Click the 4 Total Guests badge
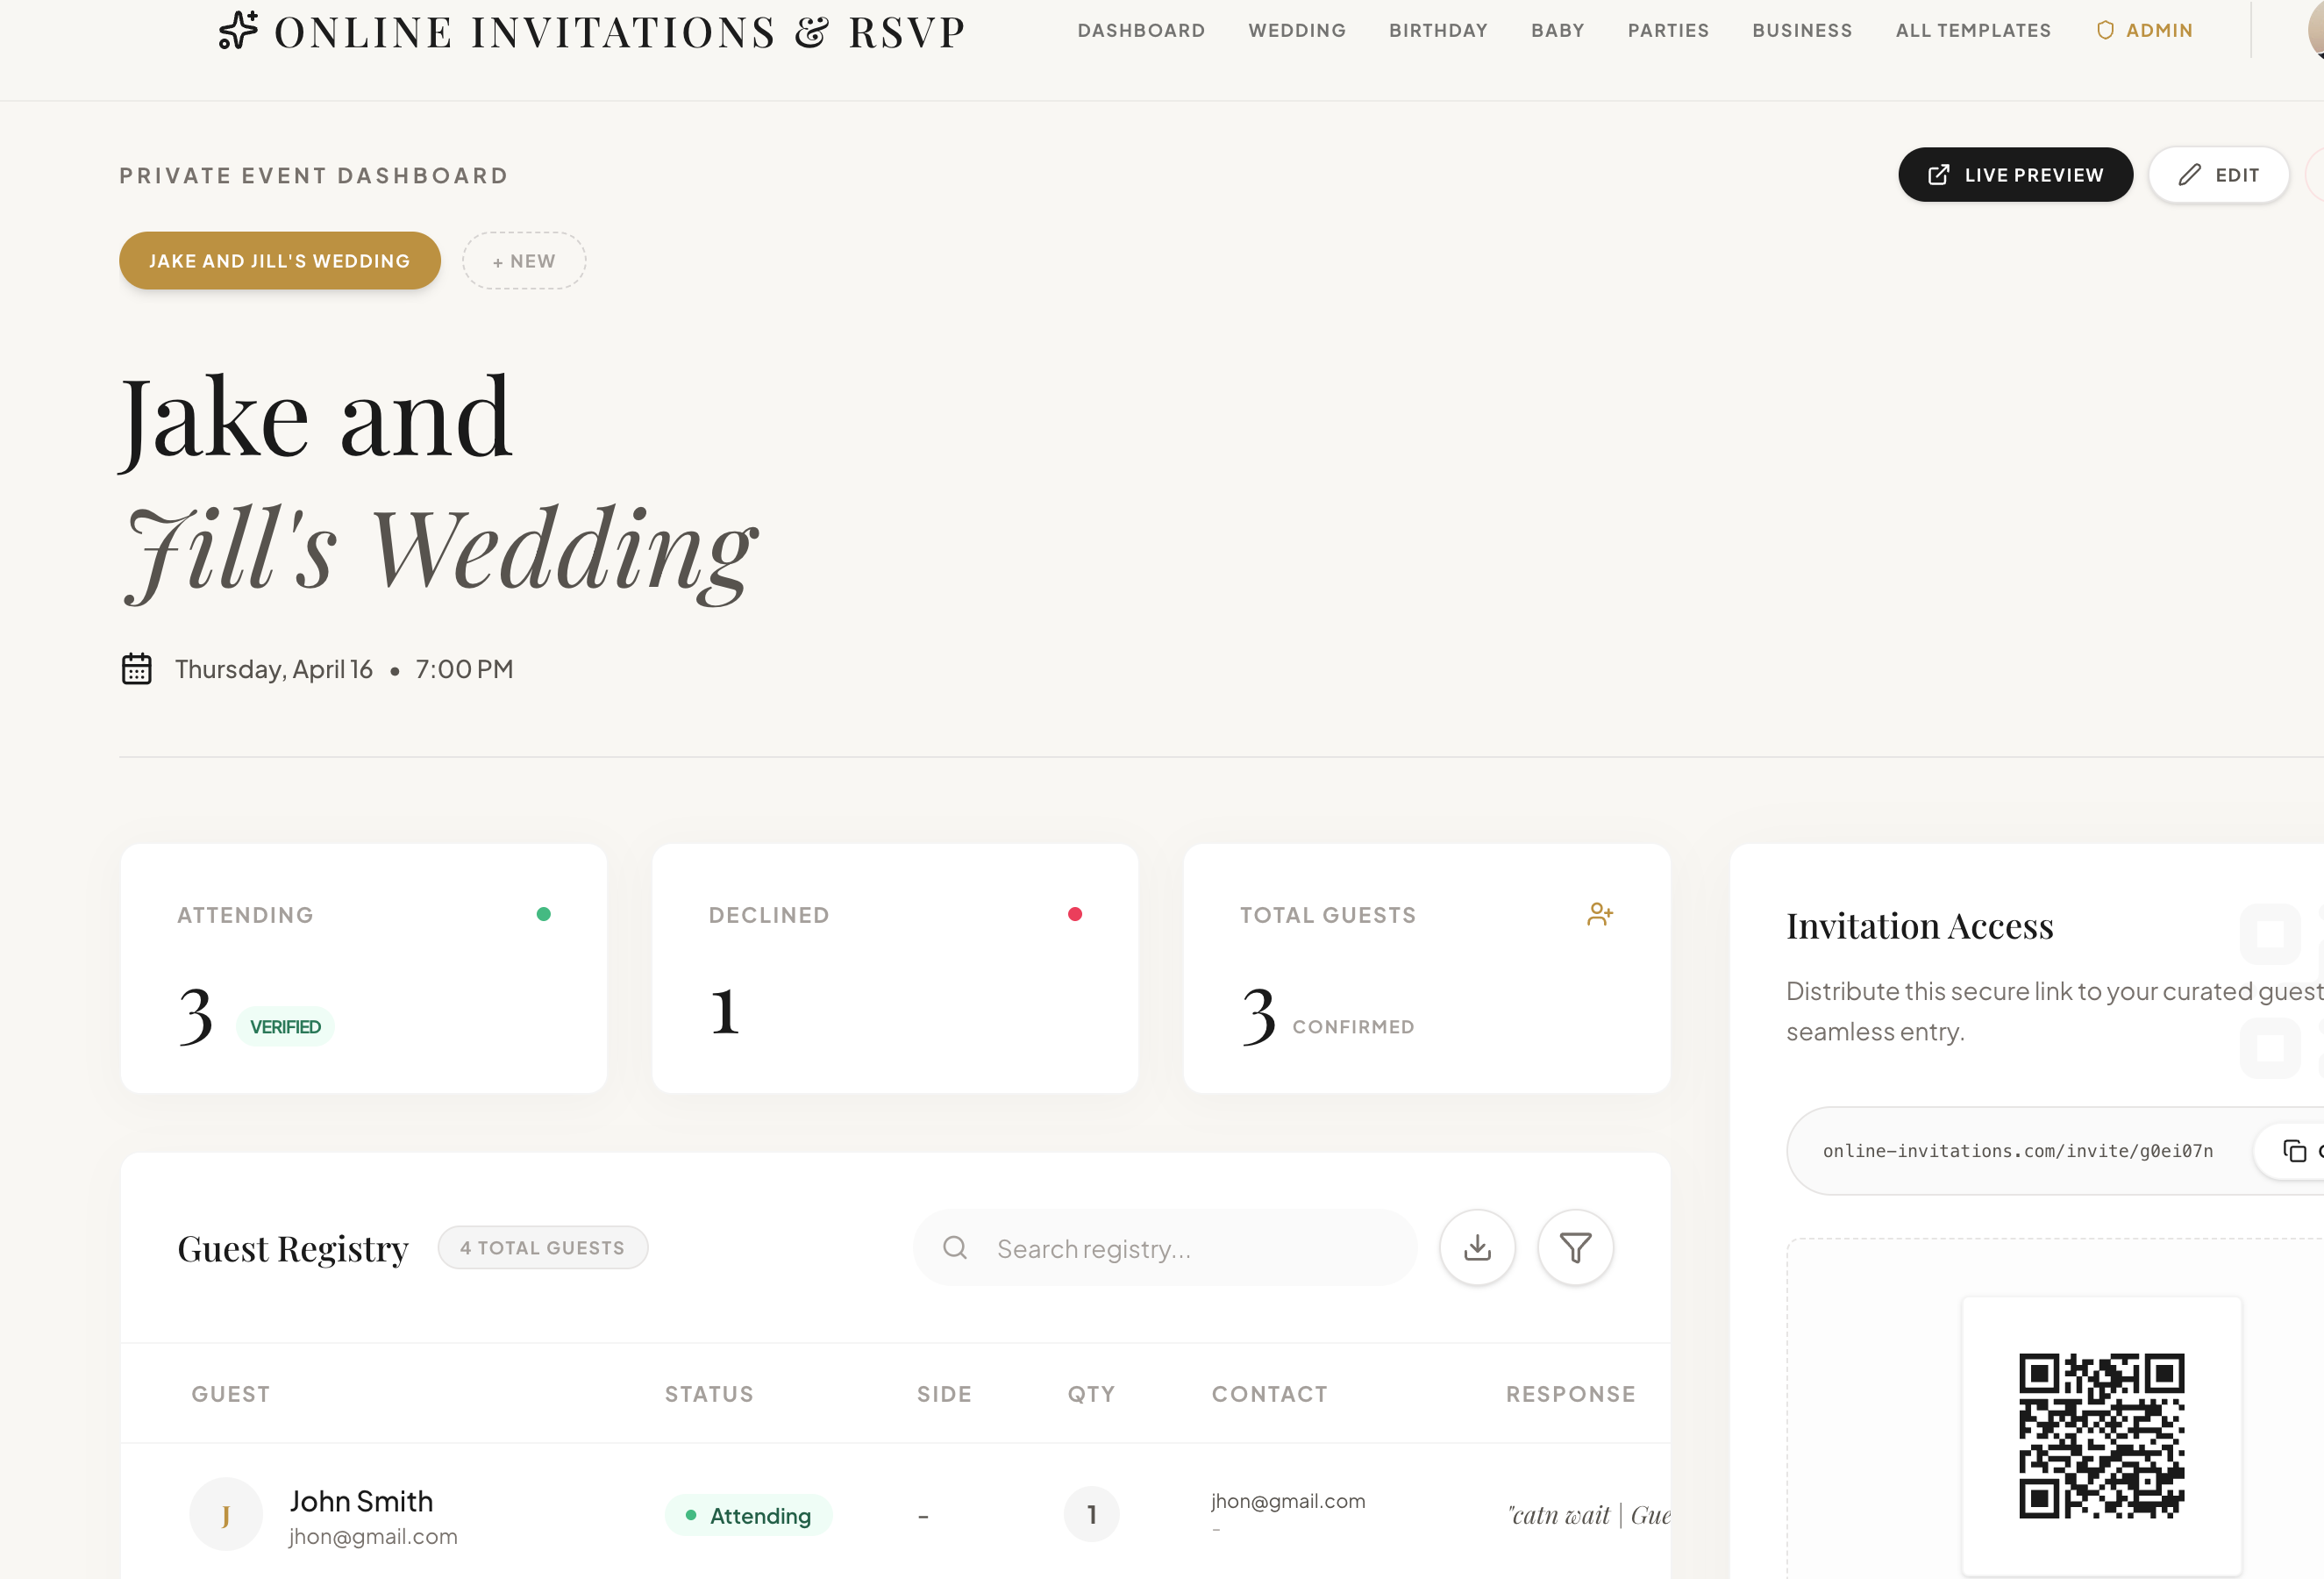2324x1579 pixels. [543, 1248]
